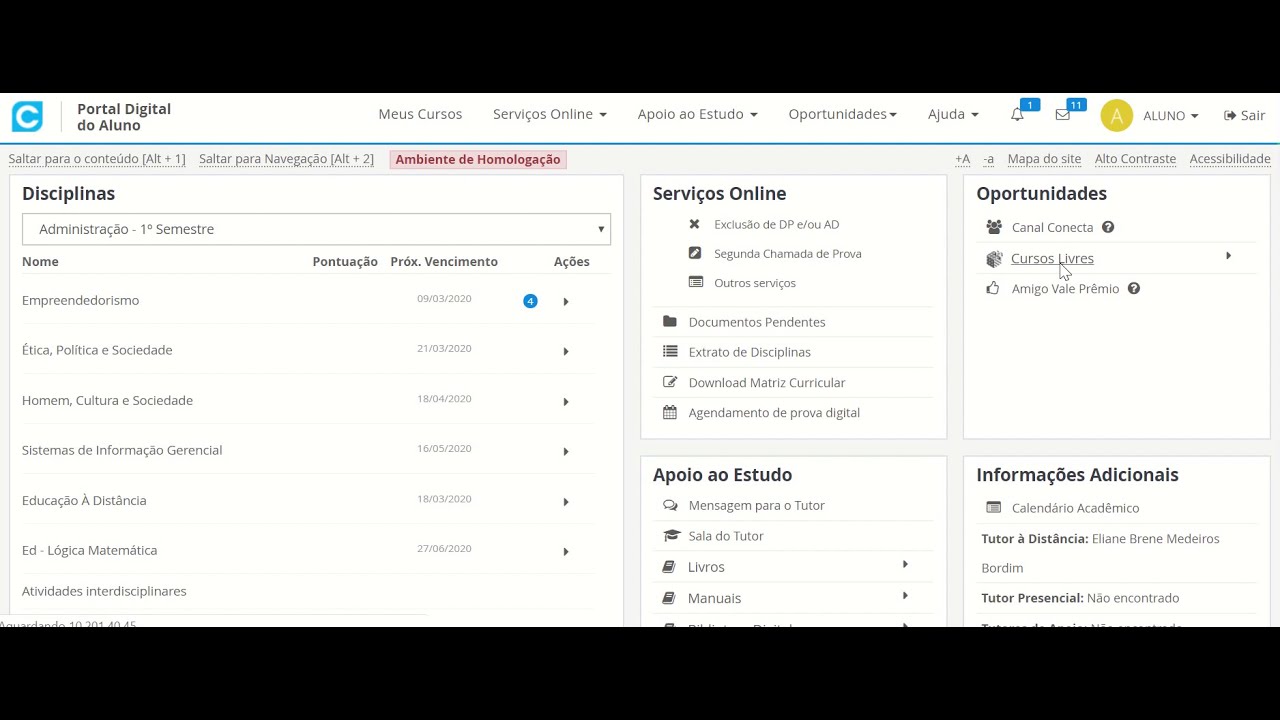Viewport: 1280px width, 720px height.
Task: Click Saltar para Navegação link
Action: (x=286, y=159)
